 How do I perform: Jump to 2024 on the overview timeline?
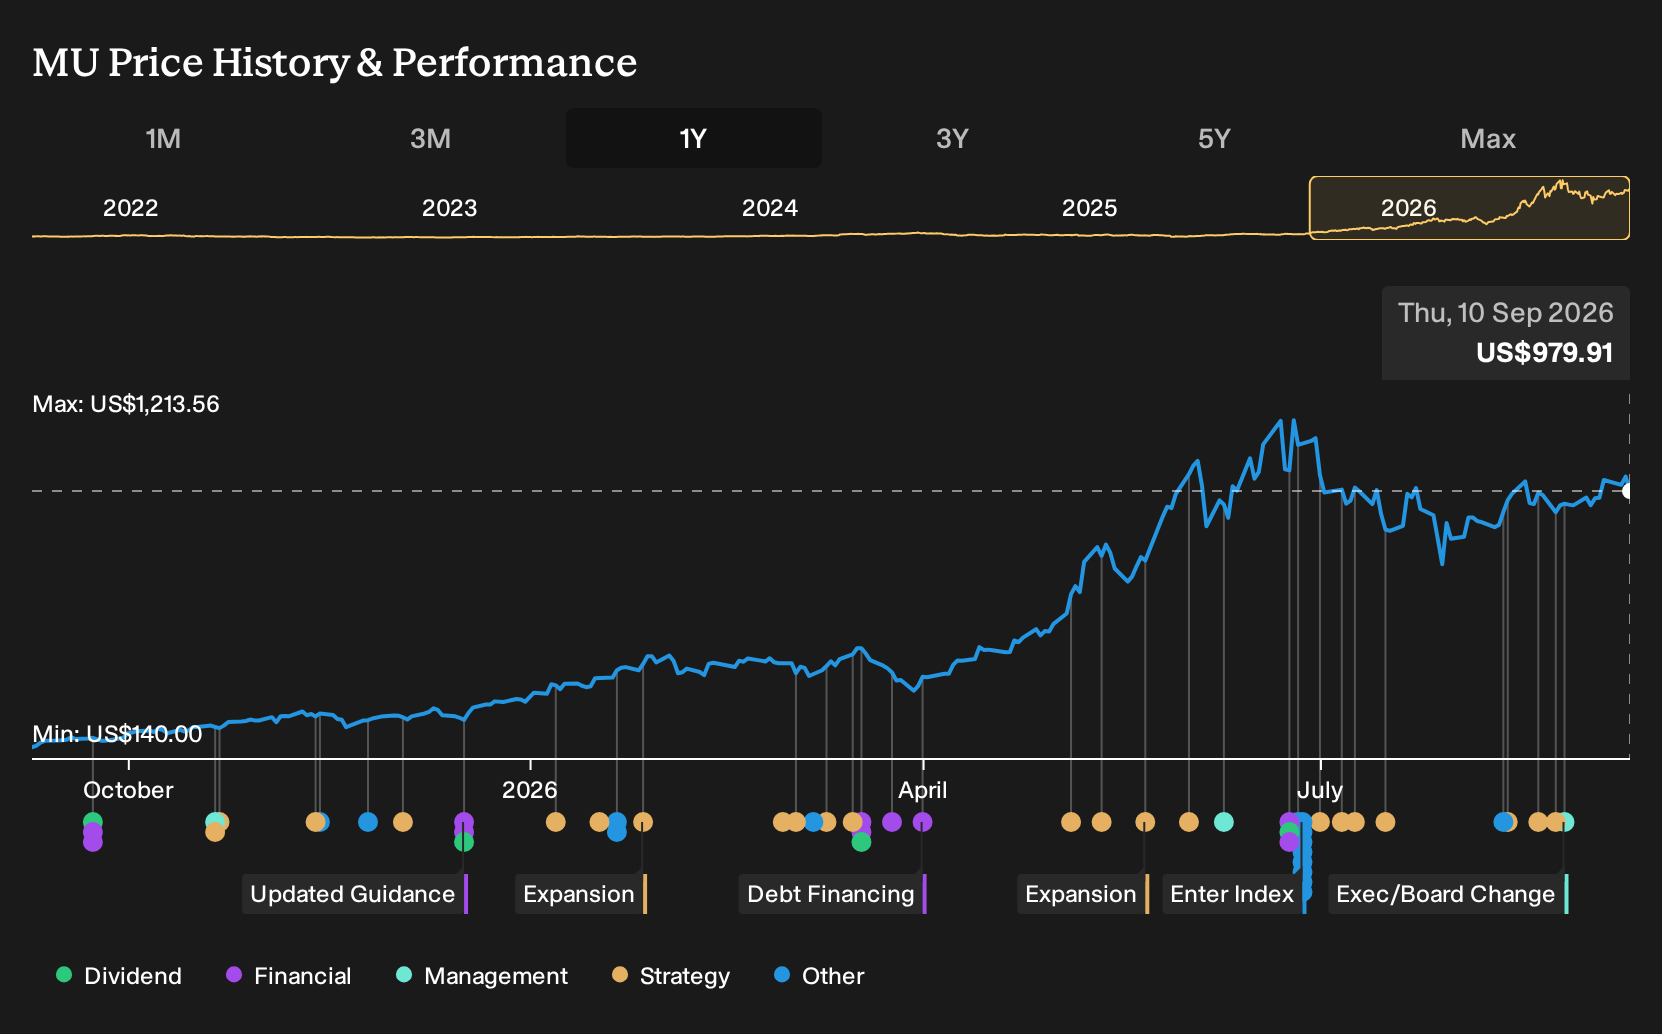(770, 208)
